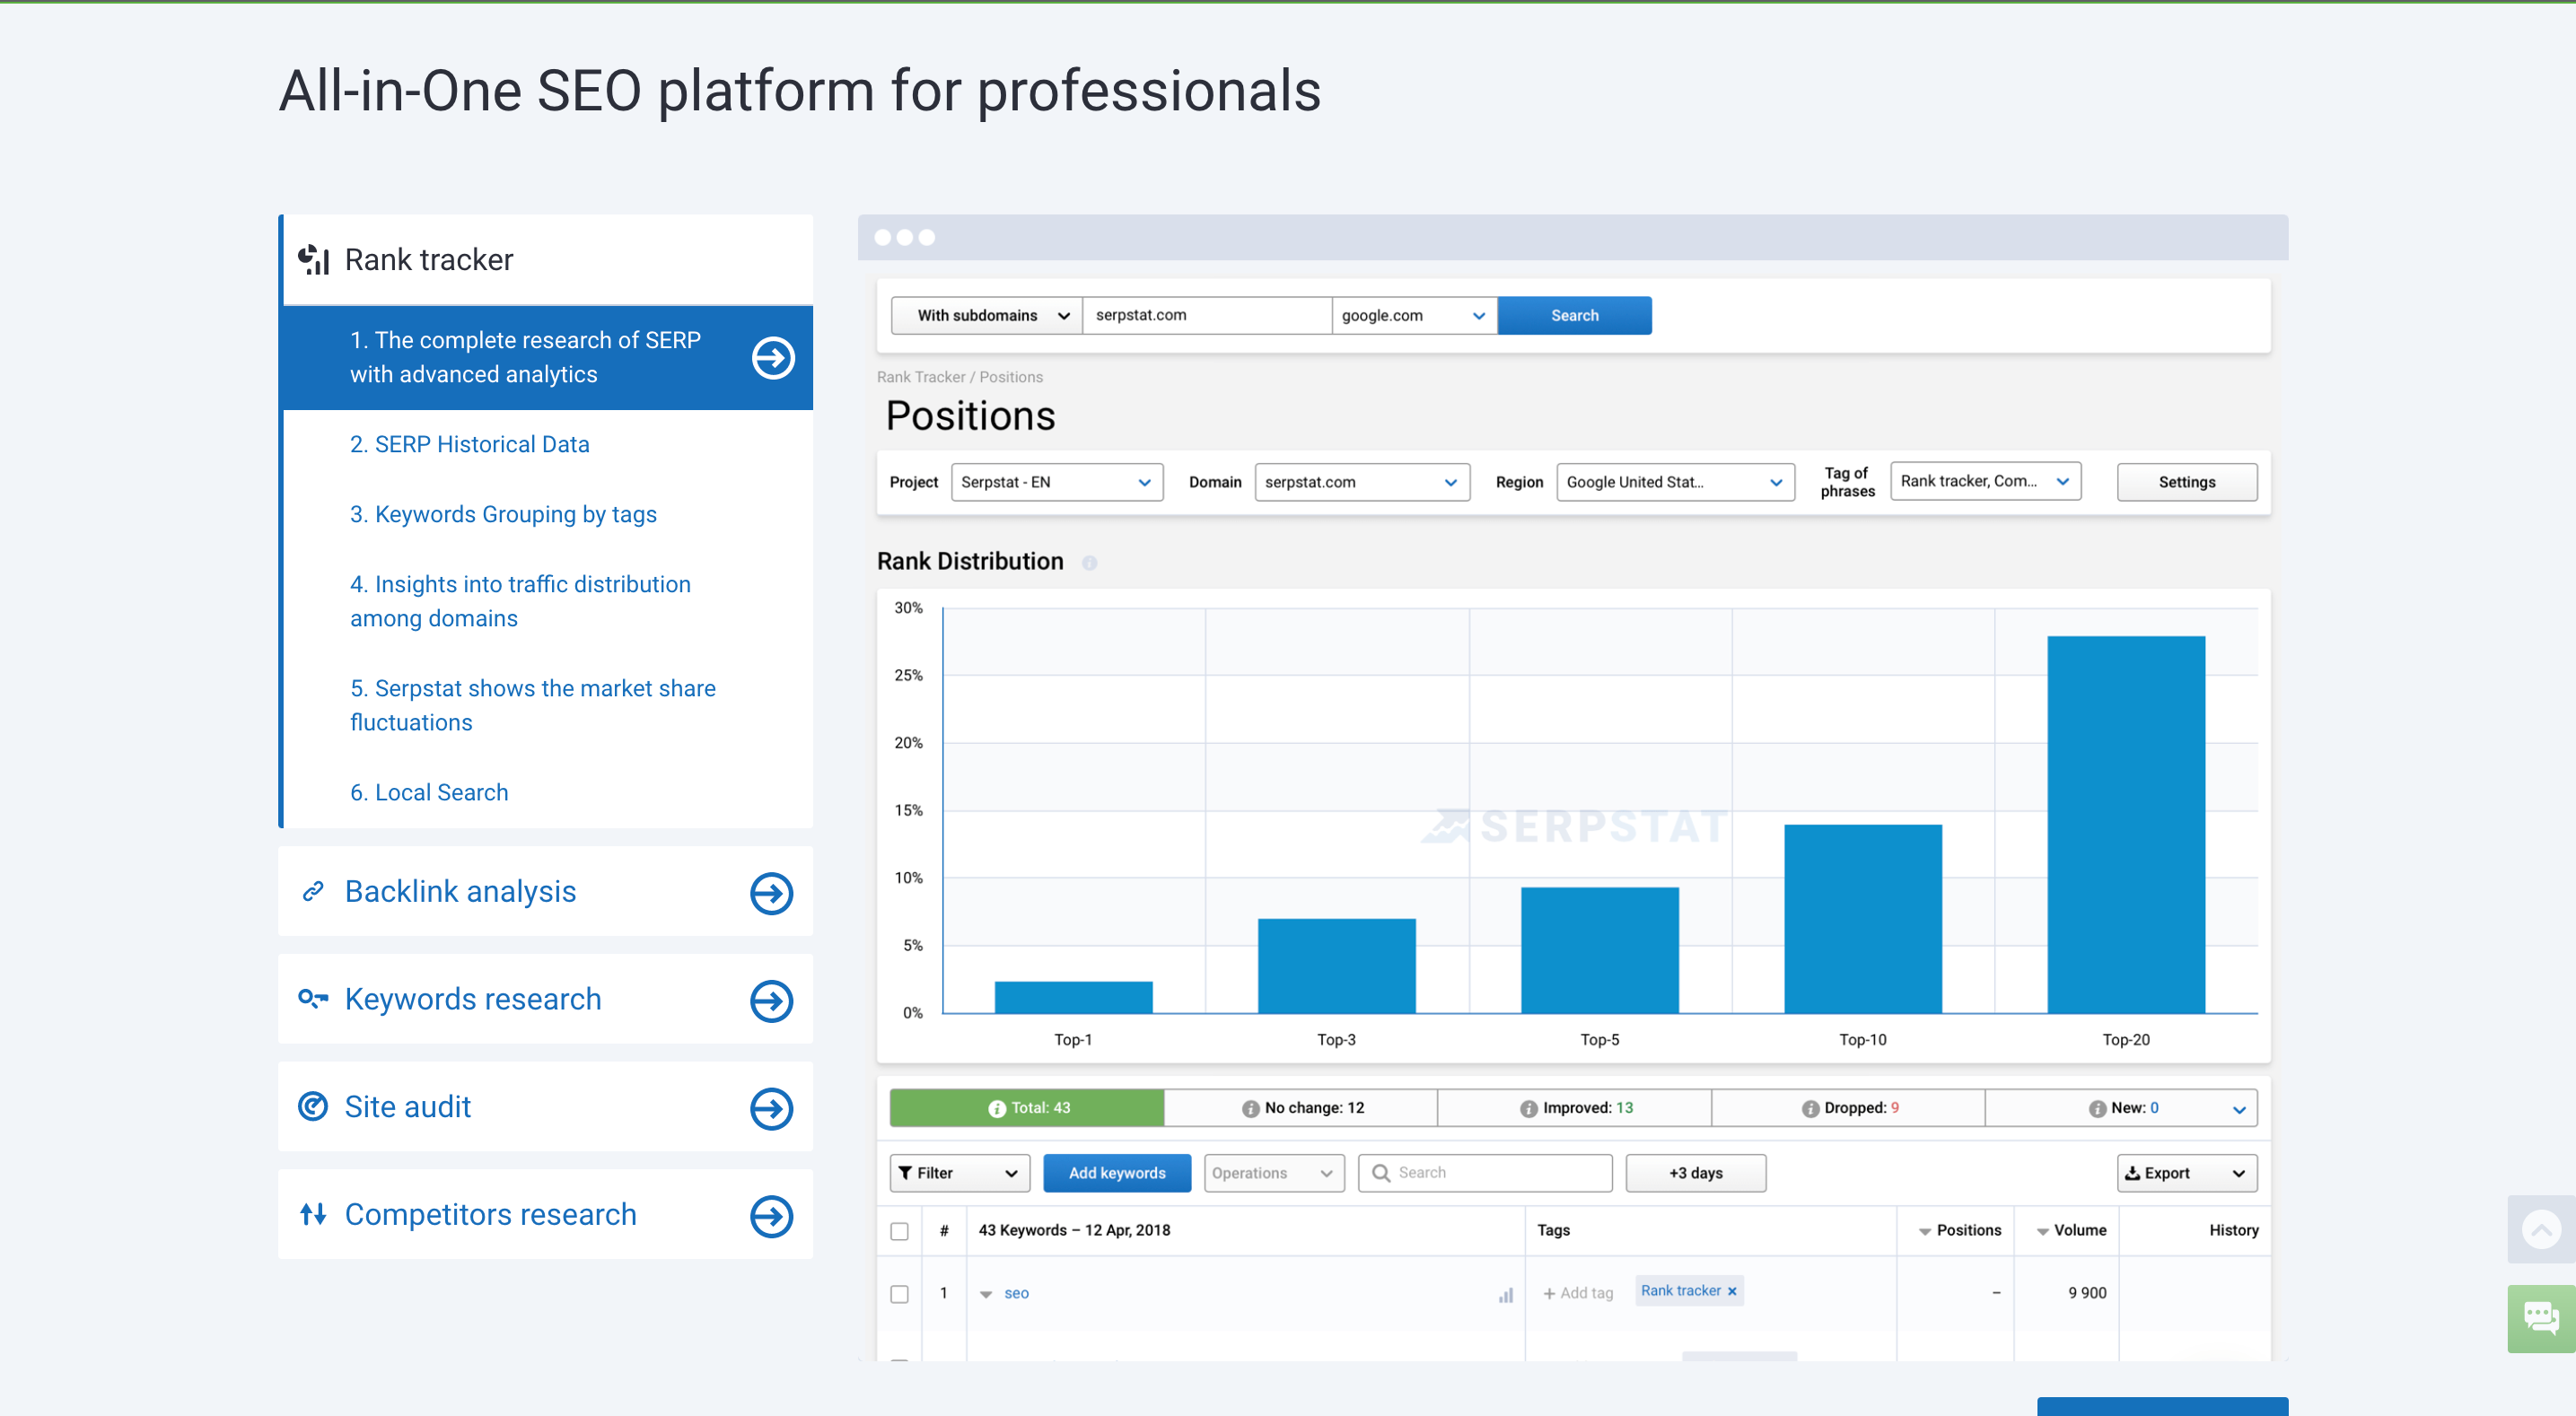Screen dimensions: 2576x1416
Task: Select complete research of SERP item
Action: point(548,358)
